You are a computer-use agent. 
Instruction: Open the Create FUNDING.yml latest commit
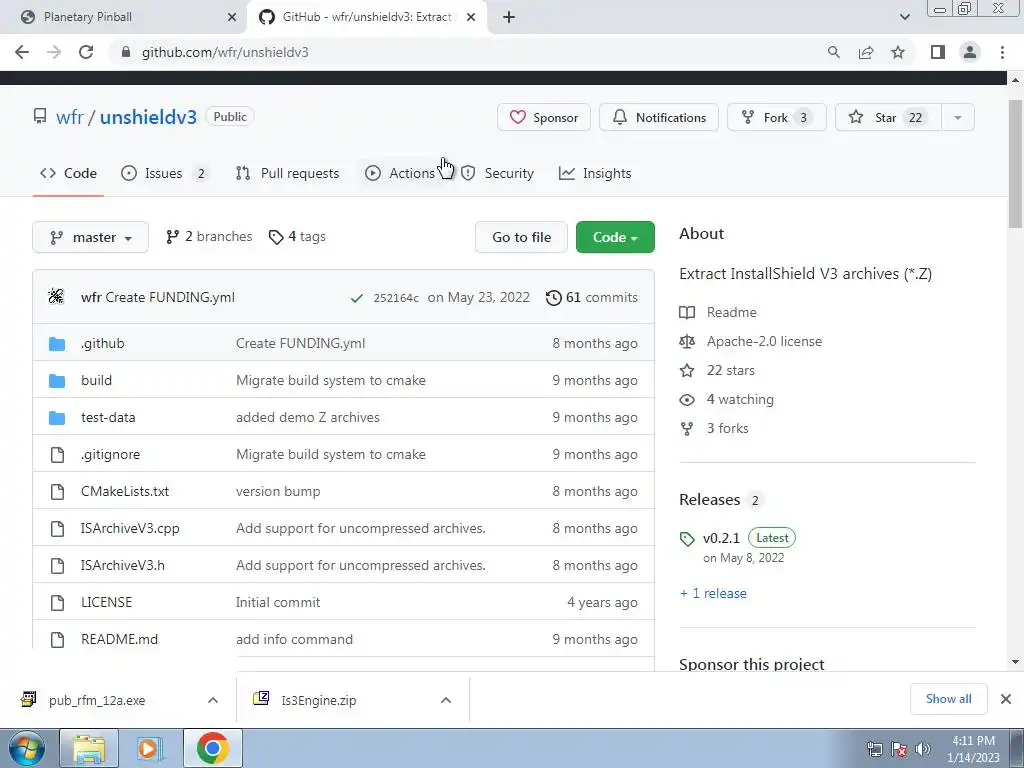click(x=170, y=297)
